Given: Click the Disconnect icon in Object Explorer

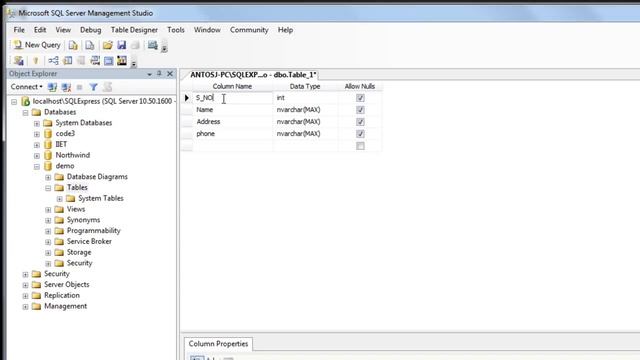Looking at the screenshot, I should (x=66, y=87).
